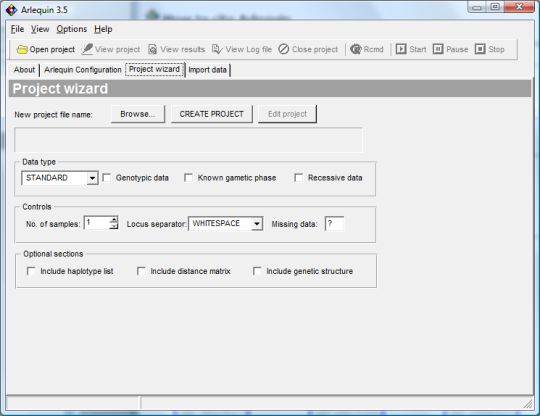Click the Edit project button

tap(287, 114)
